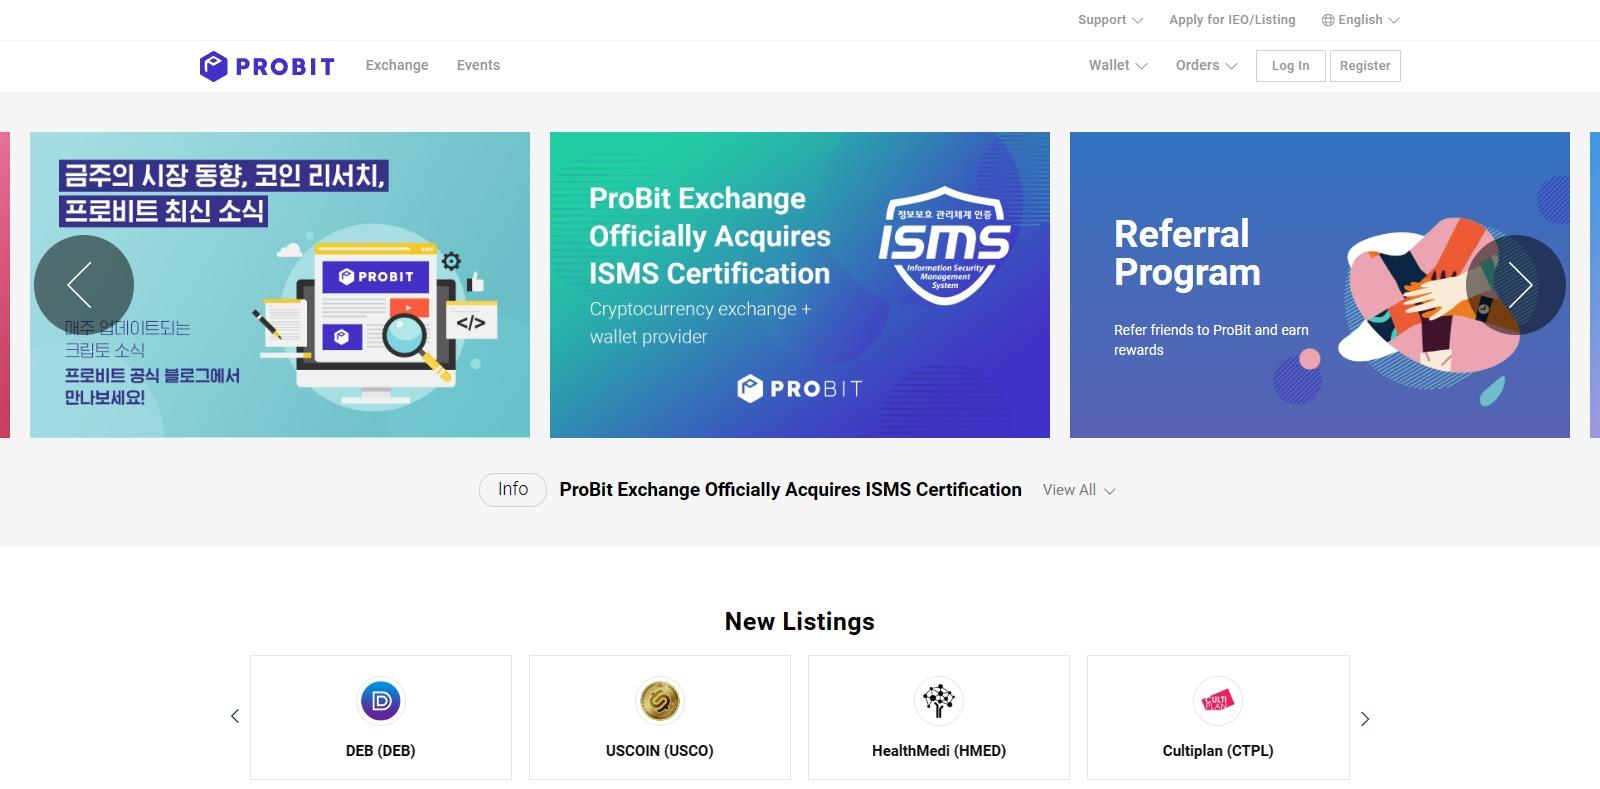Screen dimensions: 1600x789
Task: Open Apply for IEO/Listing link
Action: [1232, 20]
